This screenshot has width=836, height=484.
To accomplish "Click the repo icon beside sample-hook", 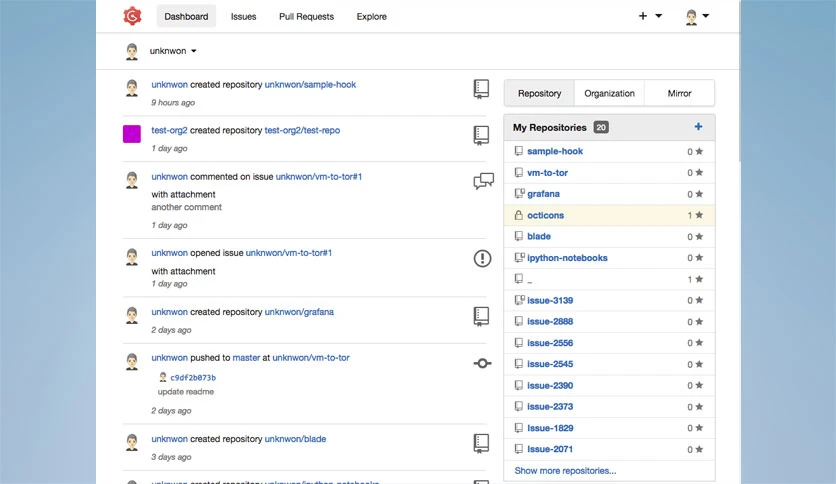I will coord(518,151).
